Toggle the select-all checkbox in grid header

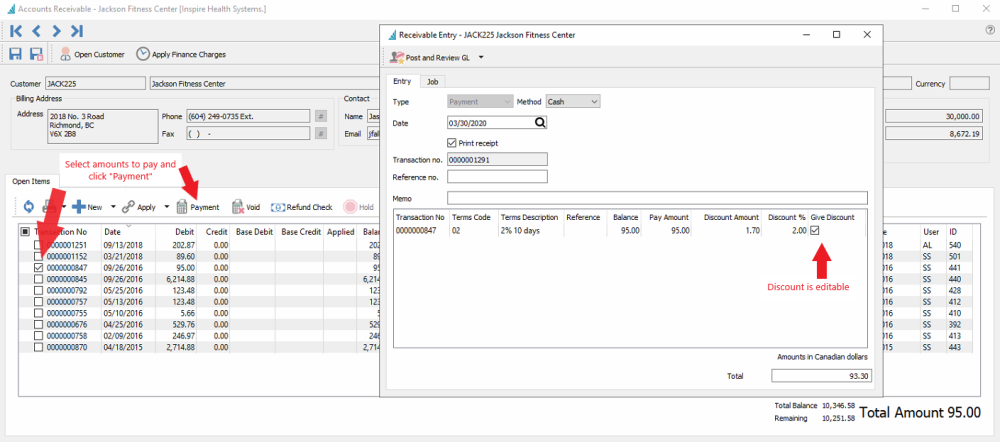(x=26, y=232)
